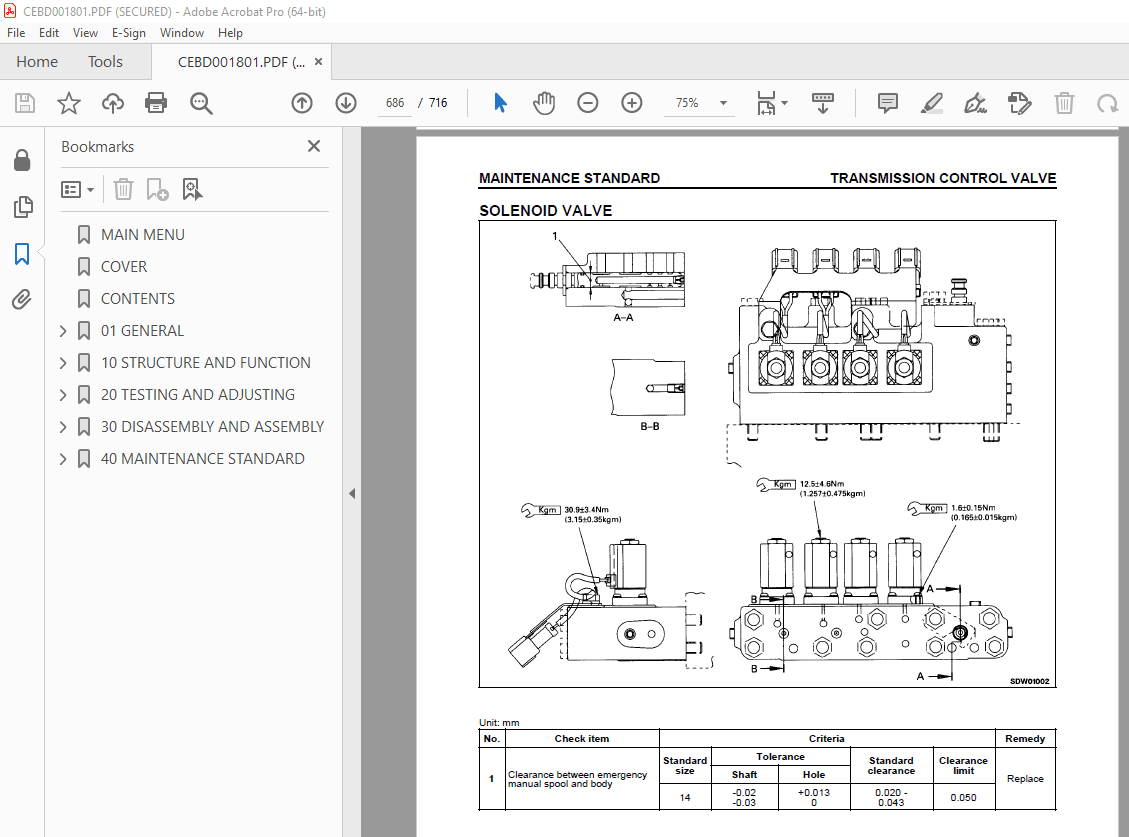Find current bookmark icon
Image resolution: width=1129 pixels, height=837 pixels.
tap(192, 189)
